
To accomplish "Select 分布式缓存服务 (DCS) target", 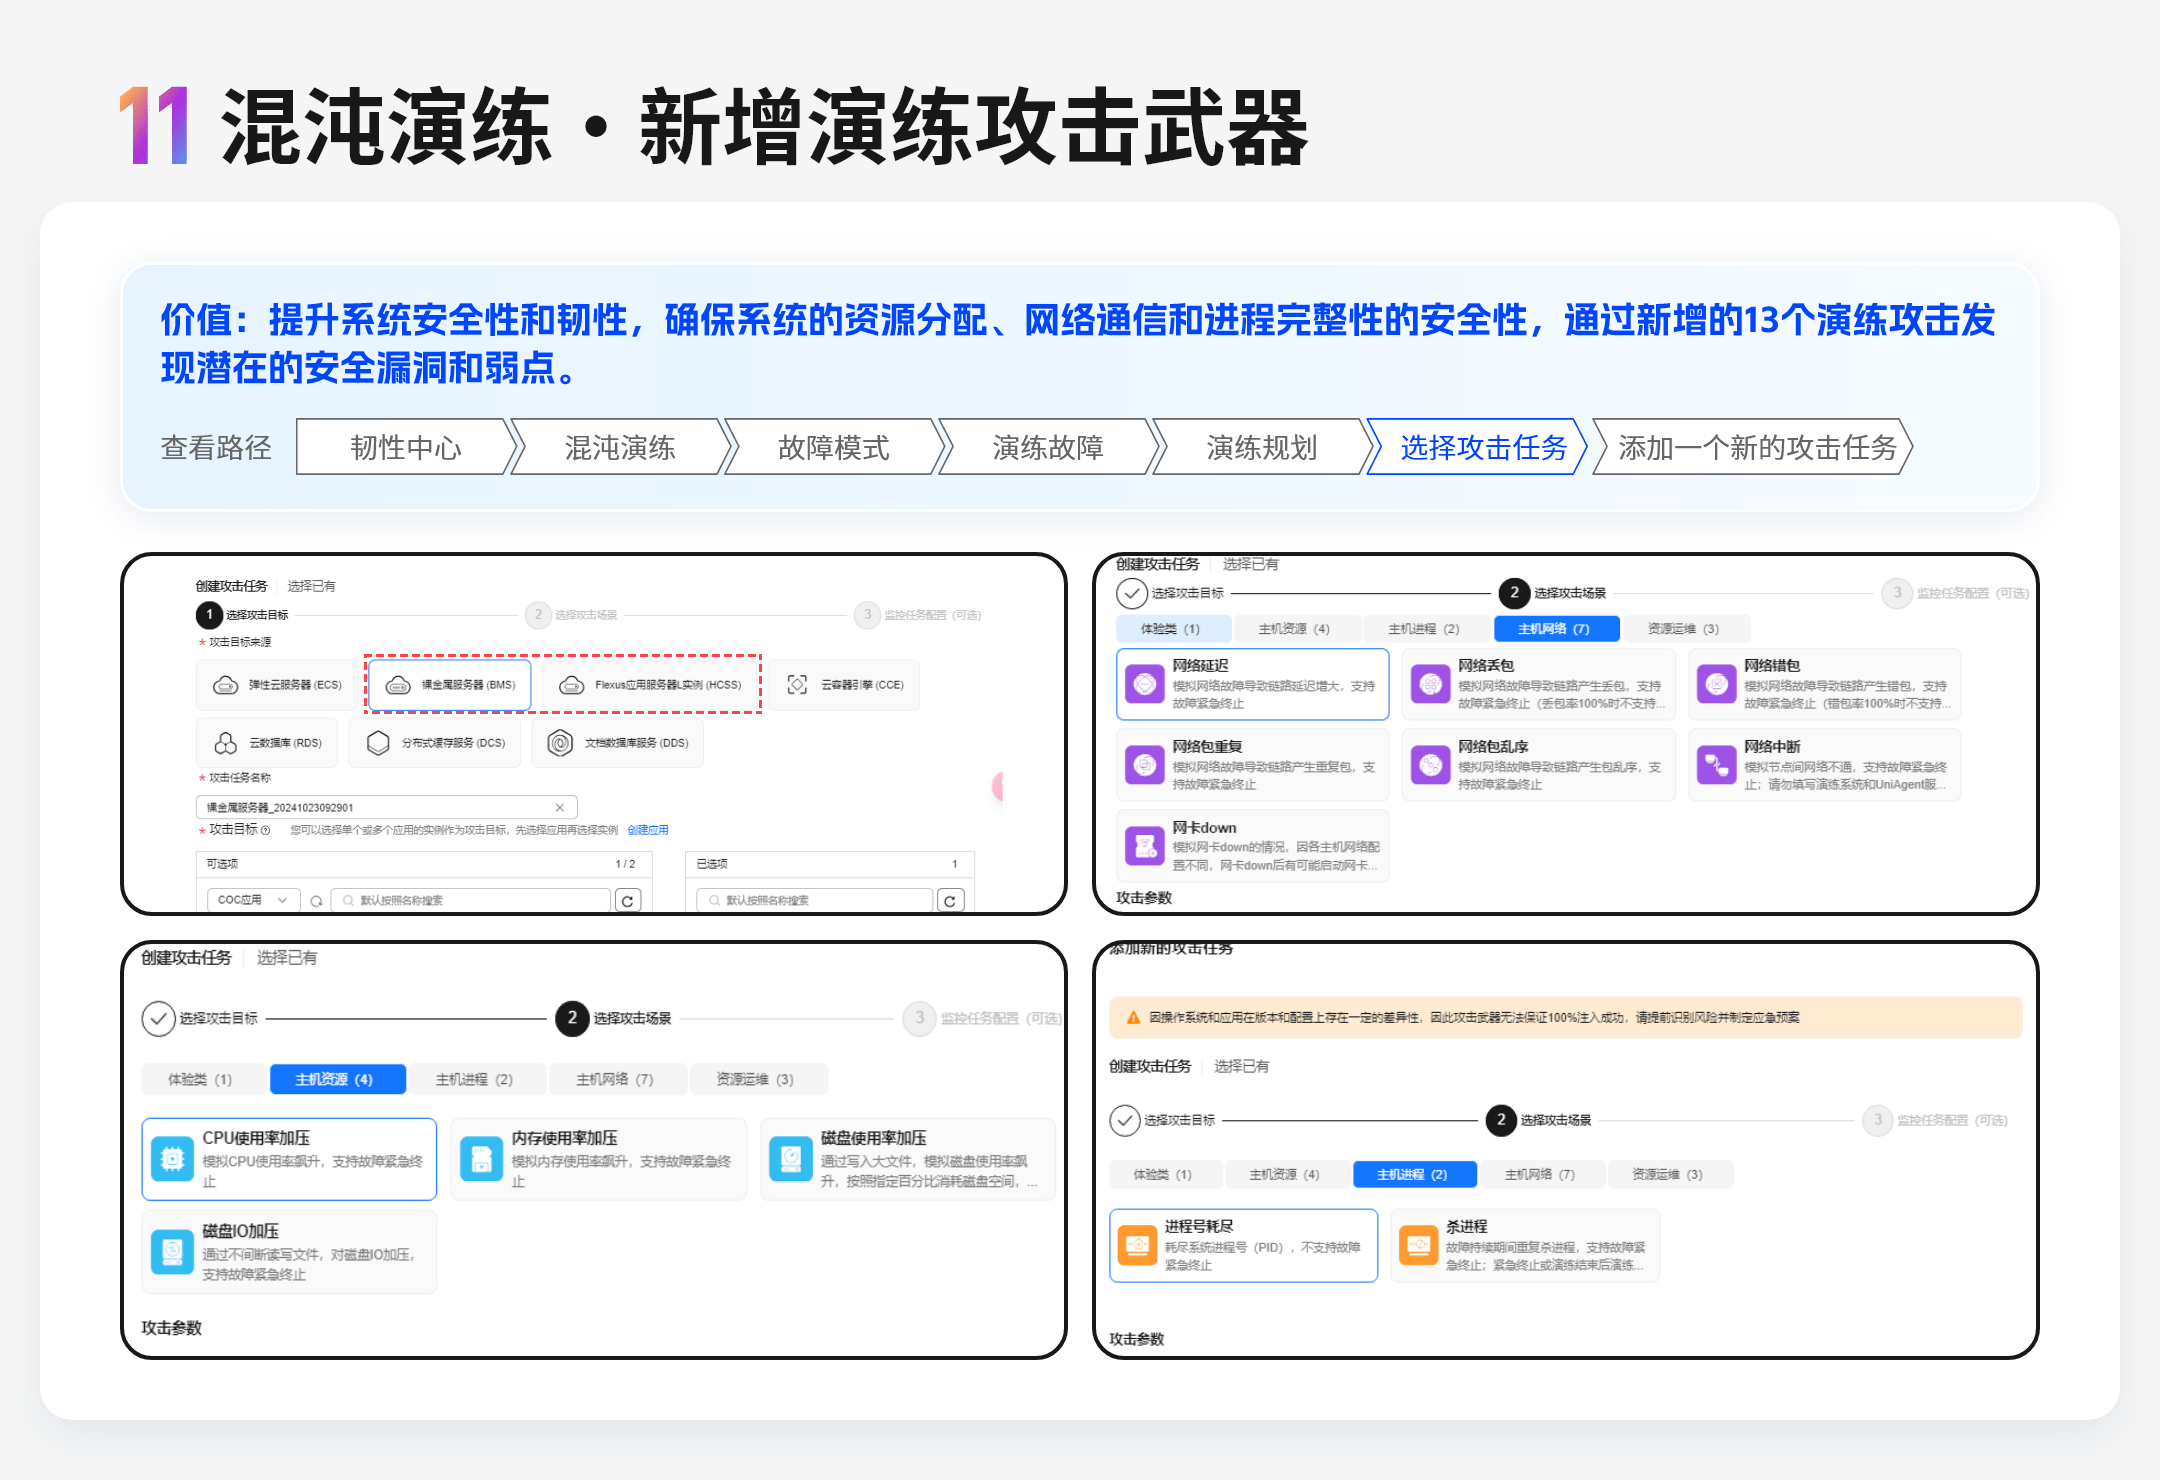I will click(435, 743).
